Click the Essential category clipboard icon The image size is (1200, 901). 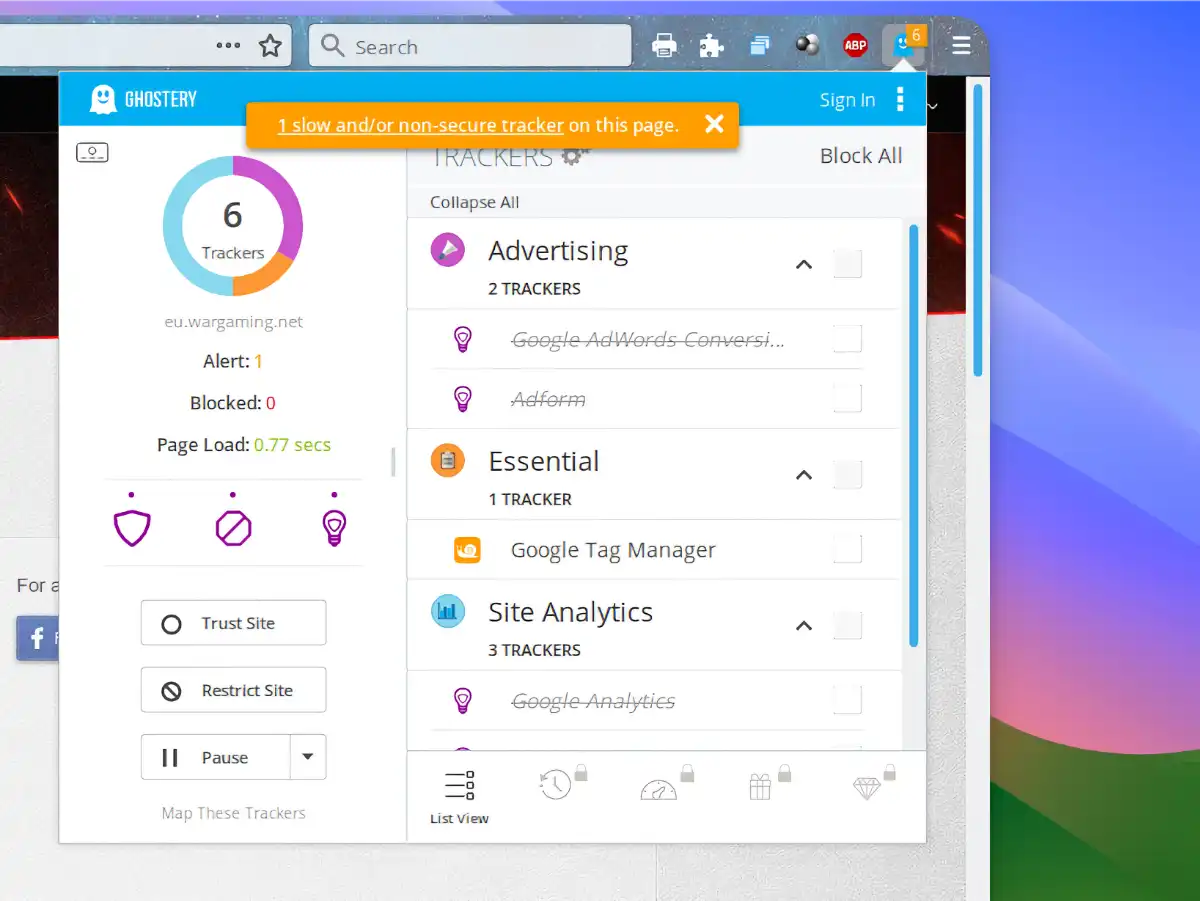[447, 461]
